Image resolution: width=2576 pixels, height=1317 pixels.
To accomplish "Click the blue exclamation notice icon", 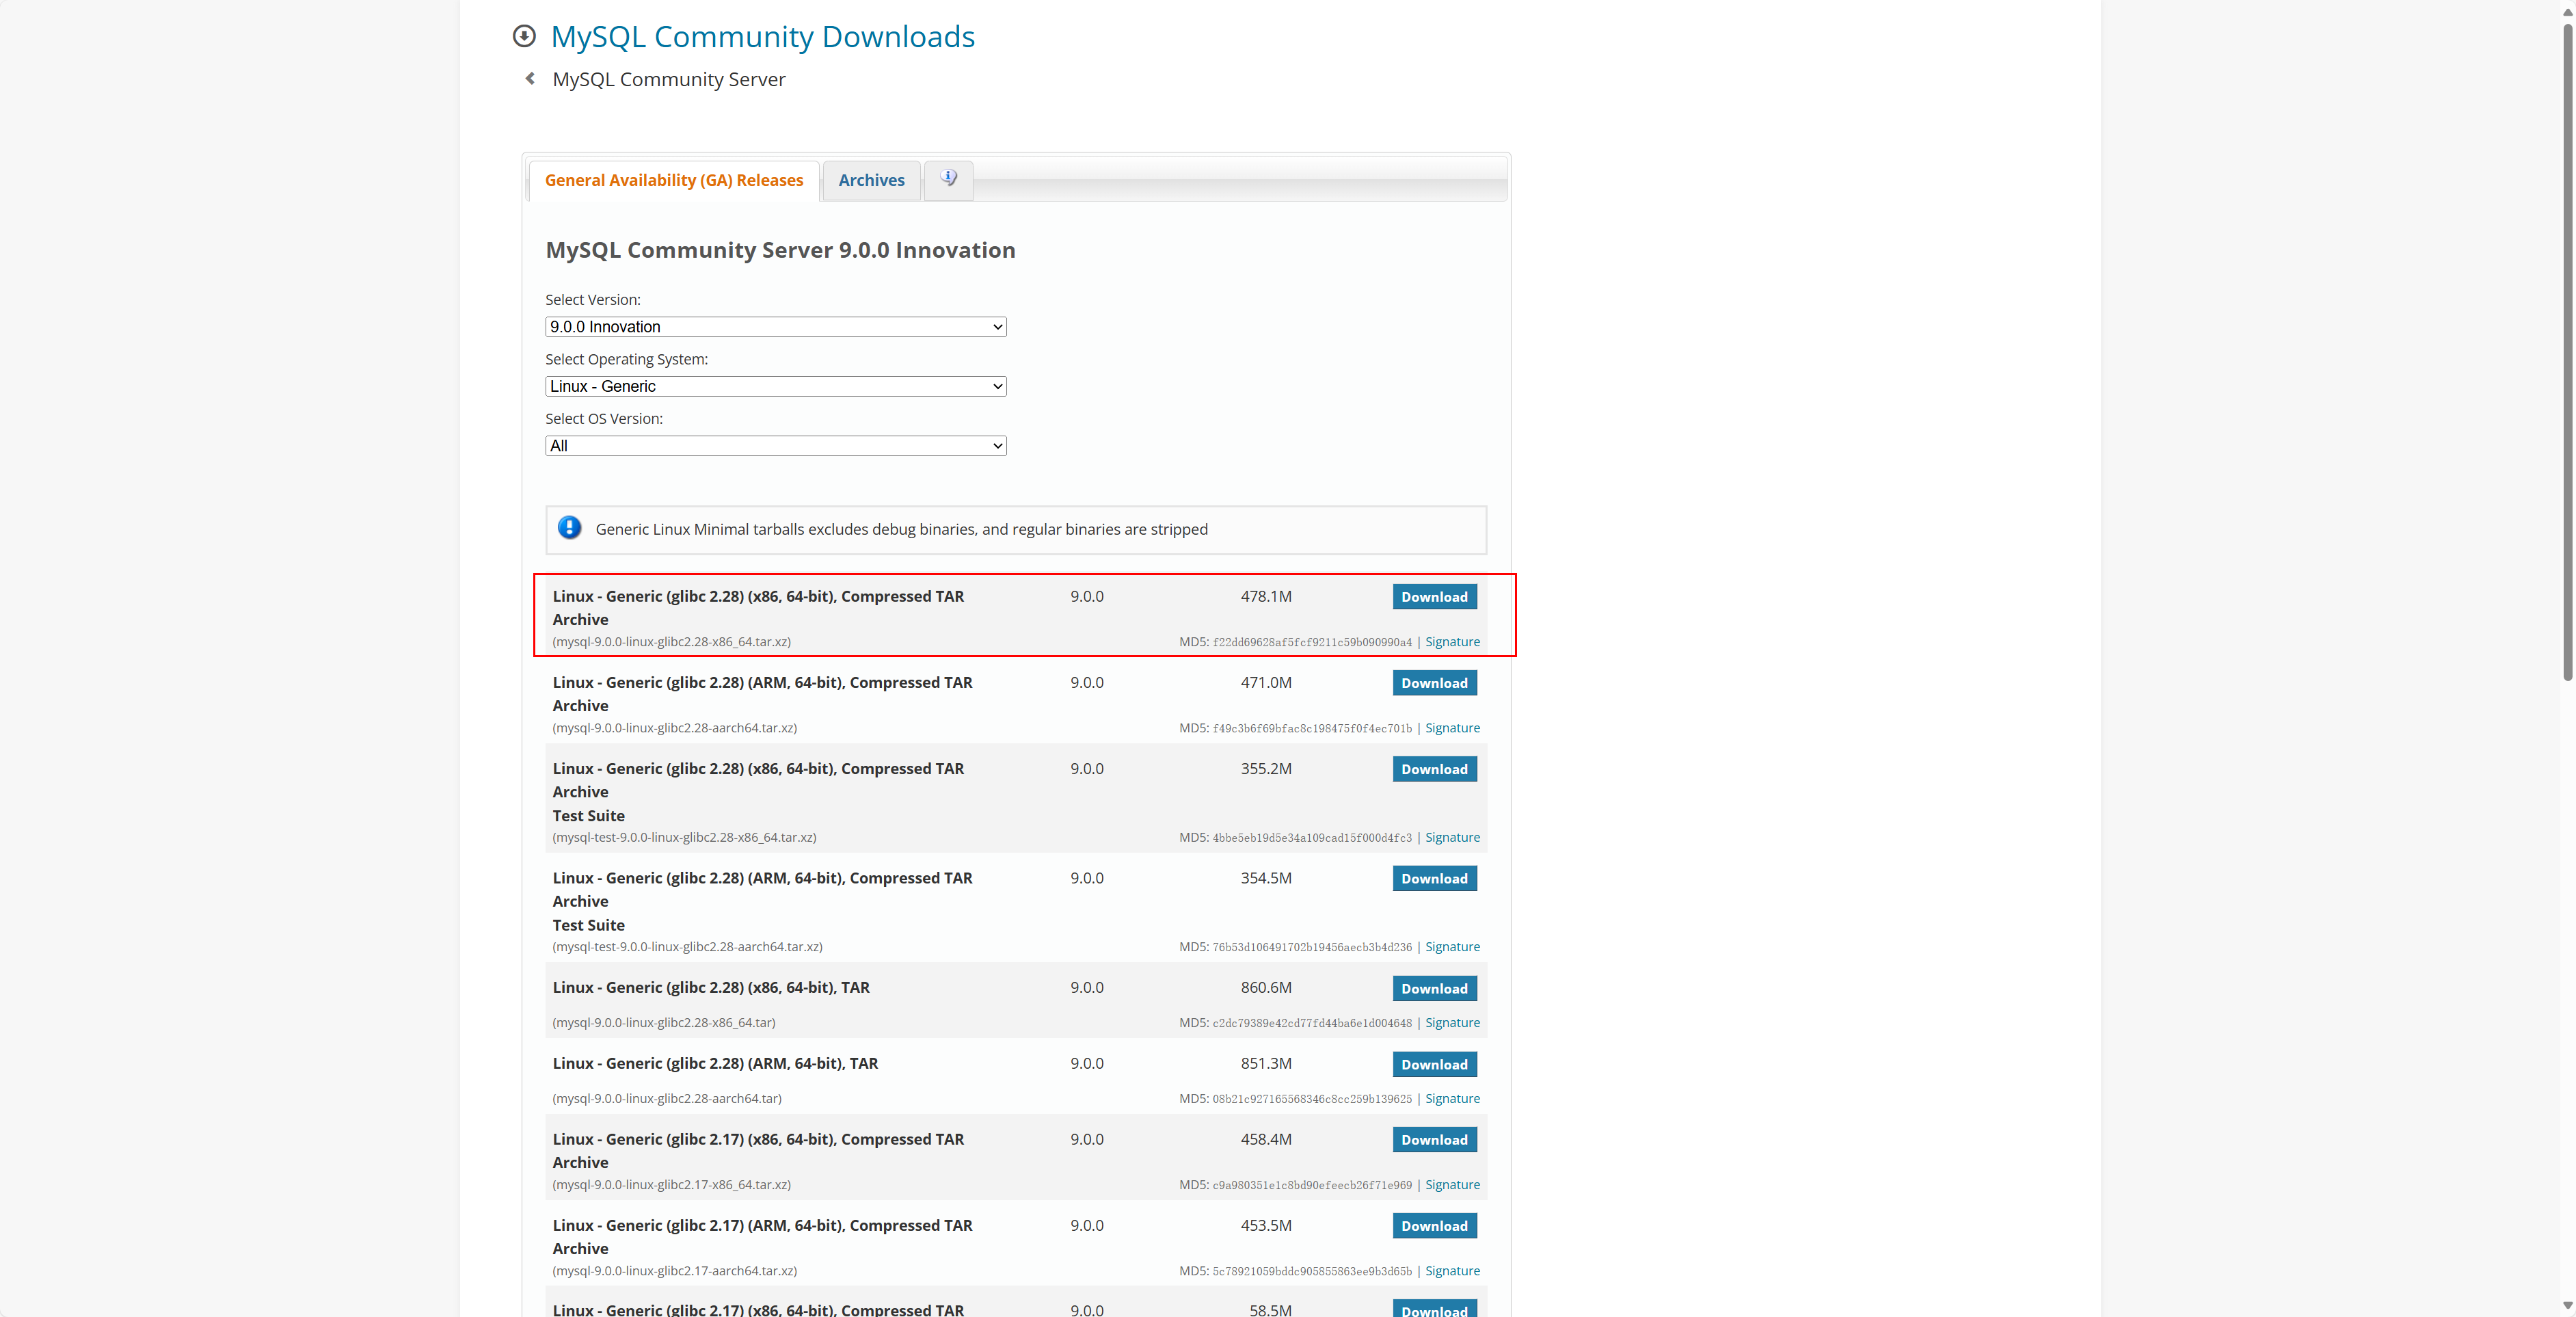I will coord(569,528).
